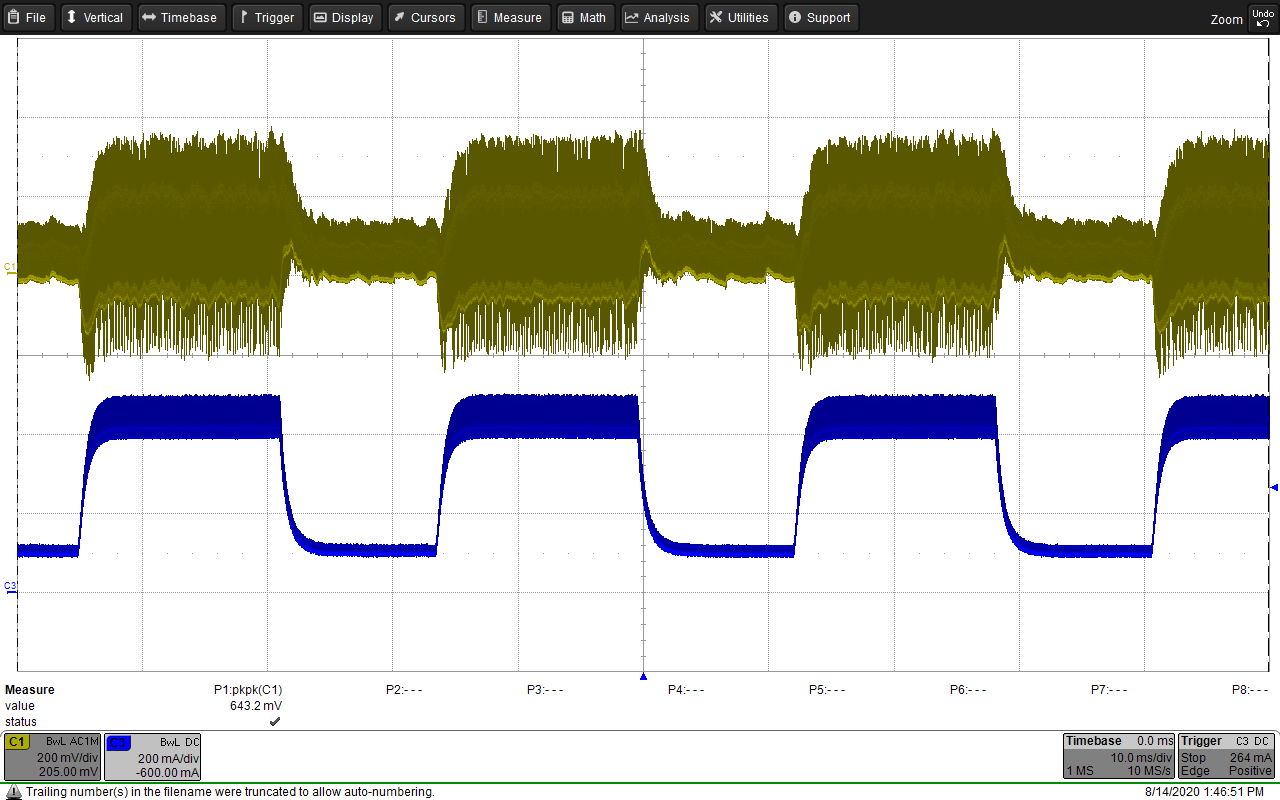Open the Math menu
This screenshot has height=800, width=1280.
coord(585,17)
